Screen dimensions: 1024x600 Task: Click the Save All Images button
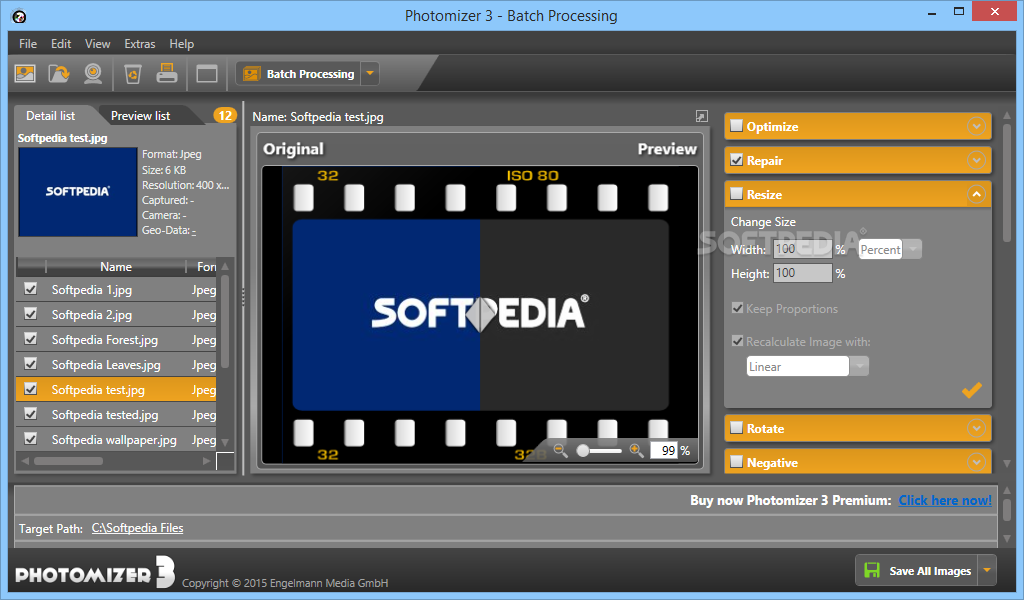(x=917, y=570)
